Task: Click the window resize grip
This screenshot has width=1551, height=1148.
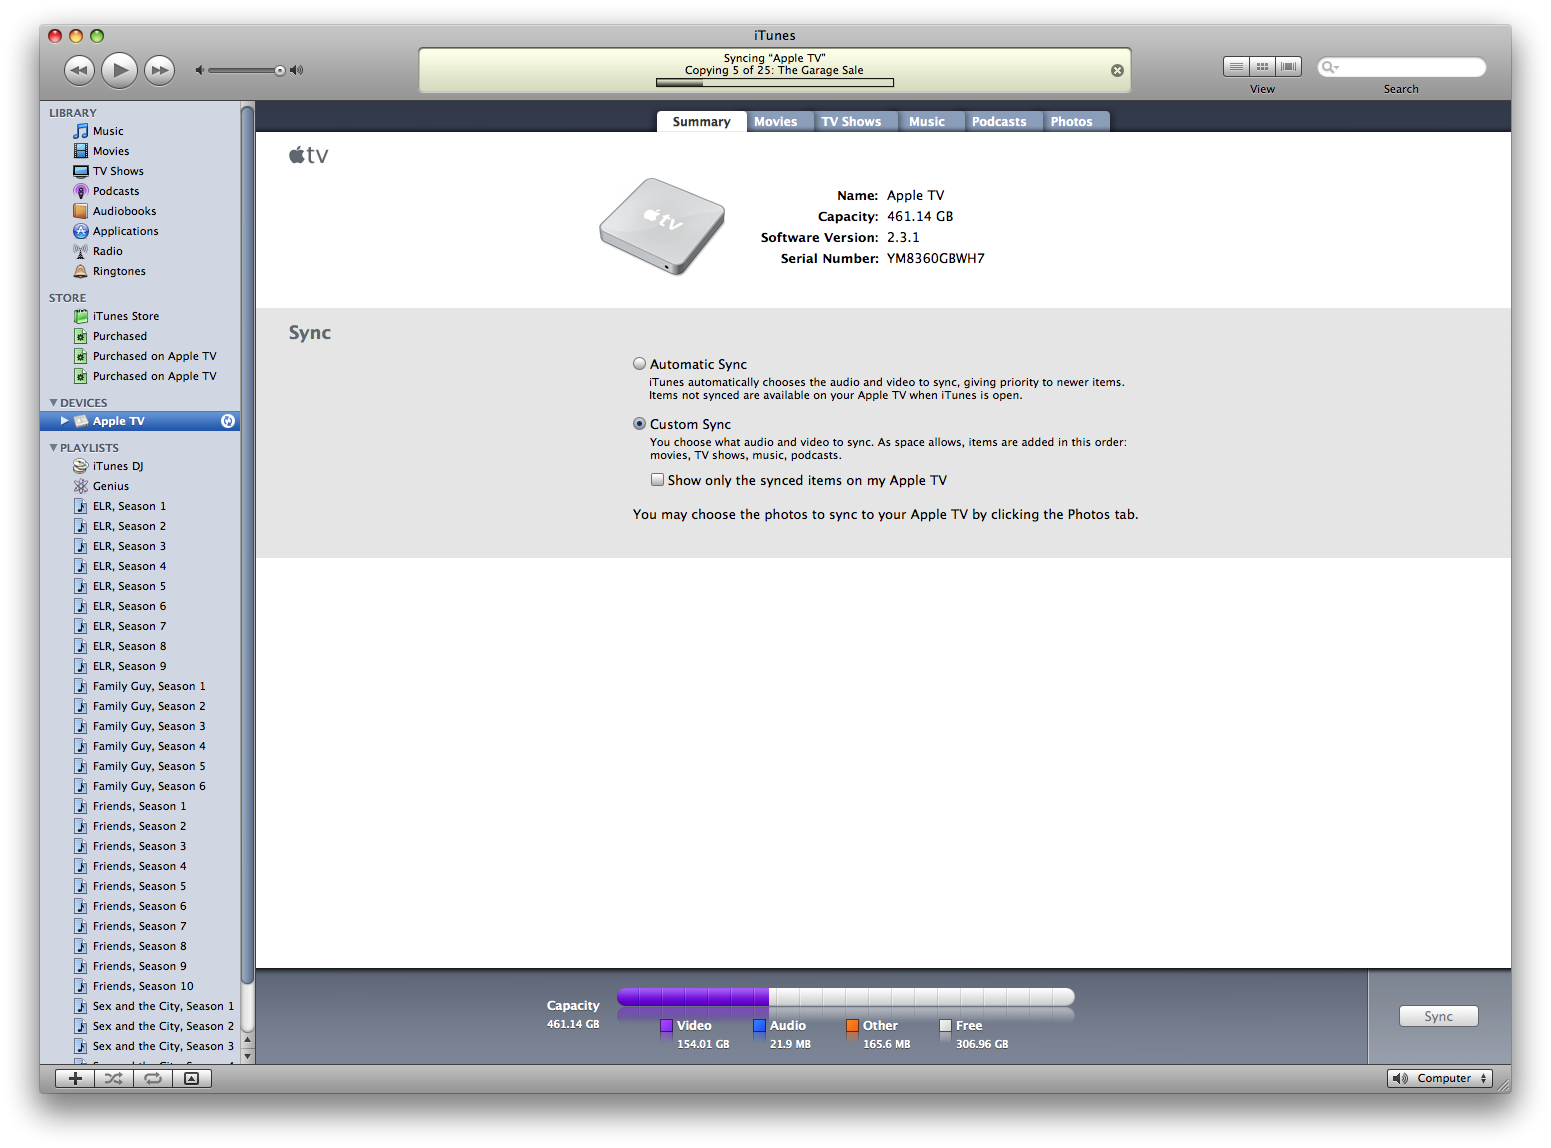Action: click(x=1503, y=1085)
